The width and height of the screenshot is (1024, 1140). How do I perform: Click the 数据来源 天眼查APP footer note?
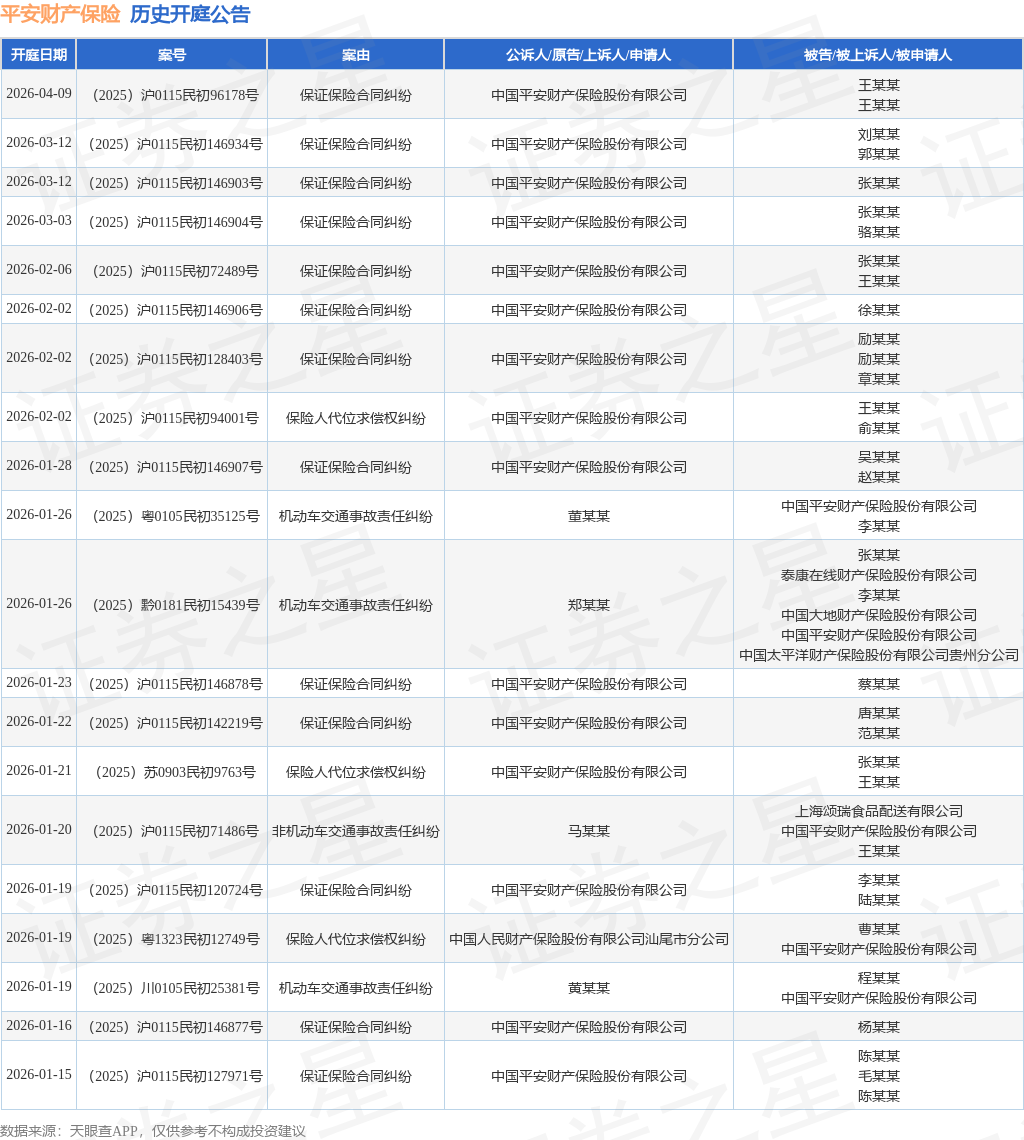[x=153, y=1131]
